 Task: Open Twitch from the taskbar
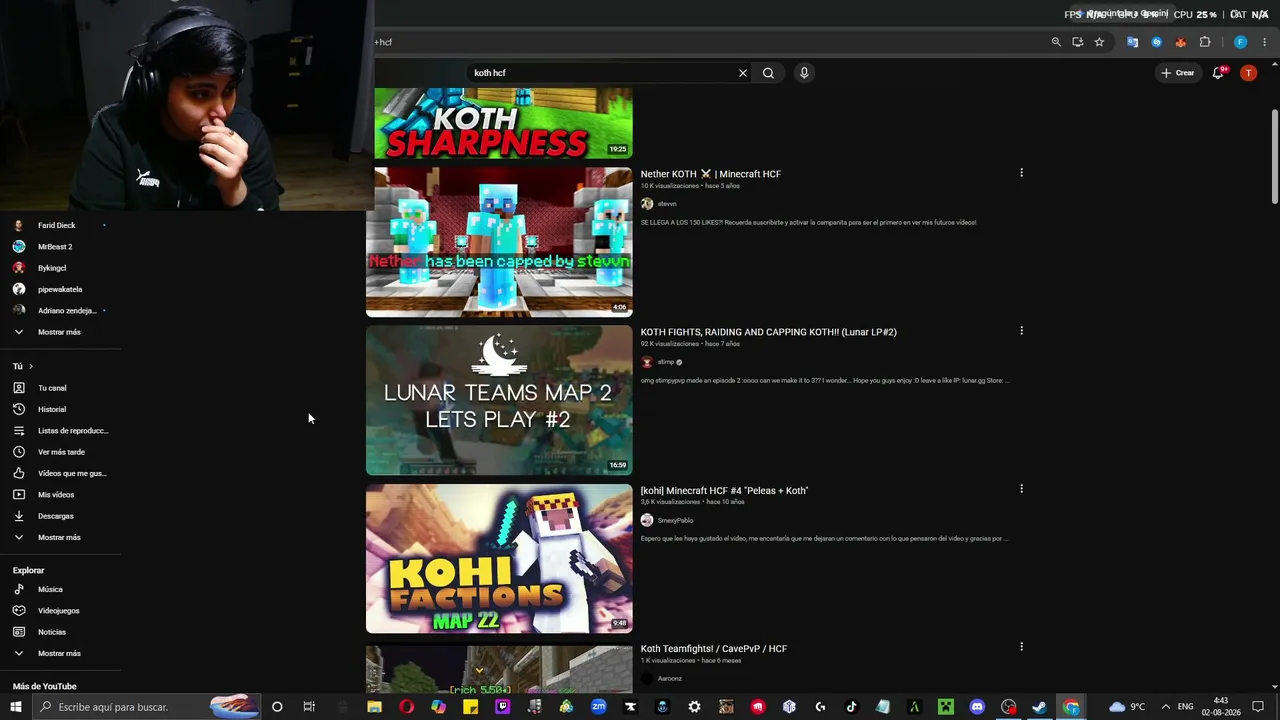click(x=502, y=707)
